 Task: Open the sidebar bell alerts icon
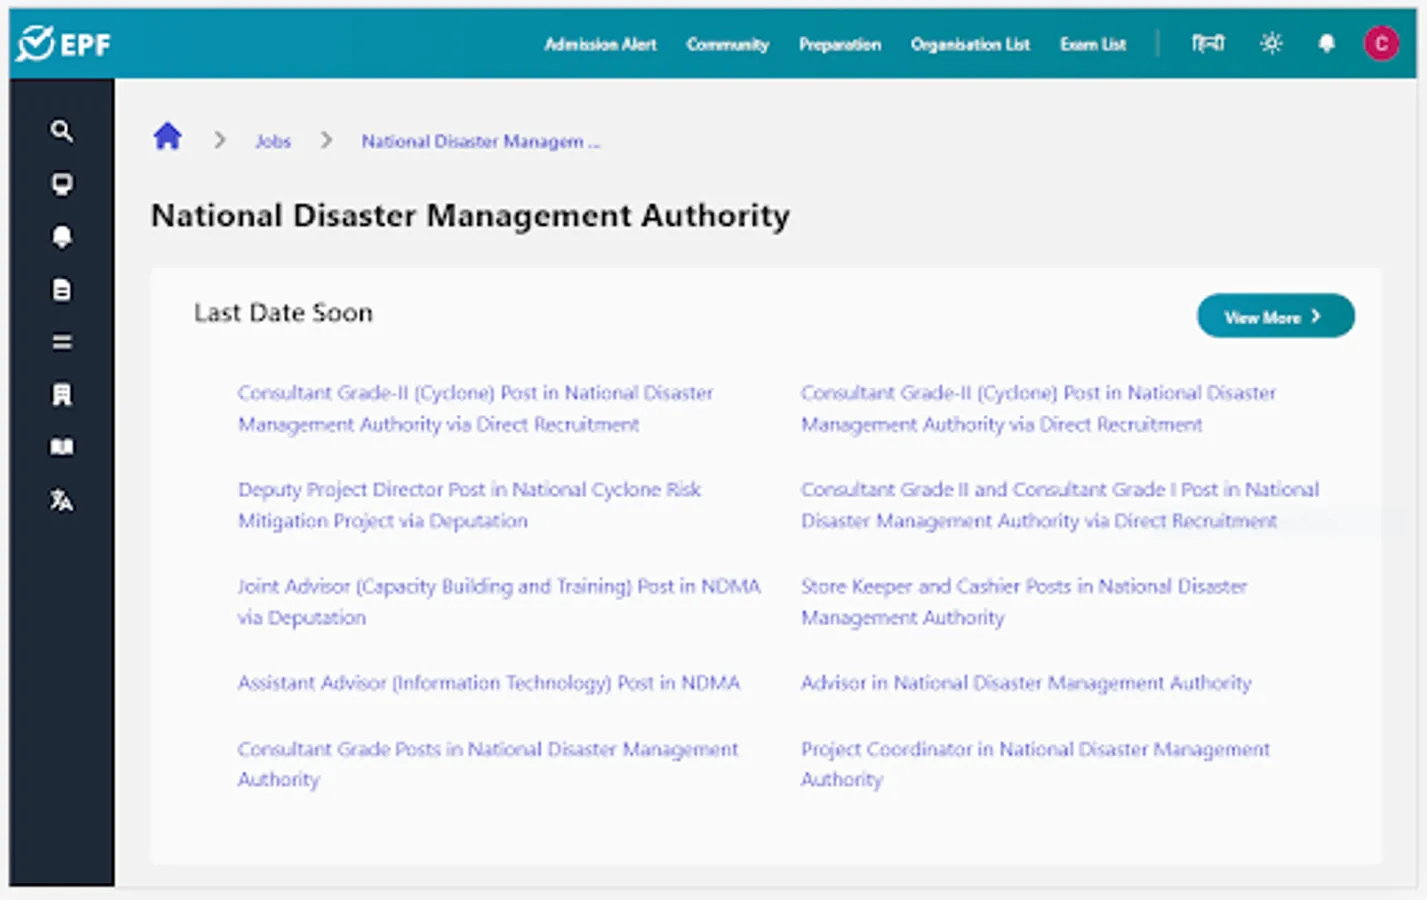tap(62, 237)
